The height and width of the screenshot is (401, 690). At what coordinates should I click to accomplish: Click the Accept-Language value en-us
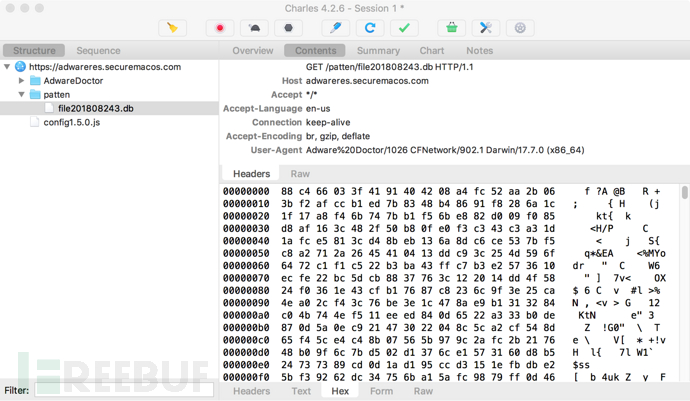click(x=318, y=109)
